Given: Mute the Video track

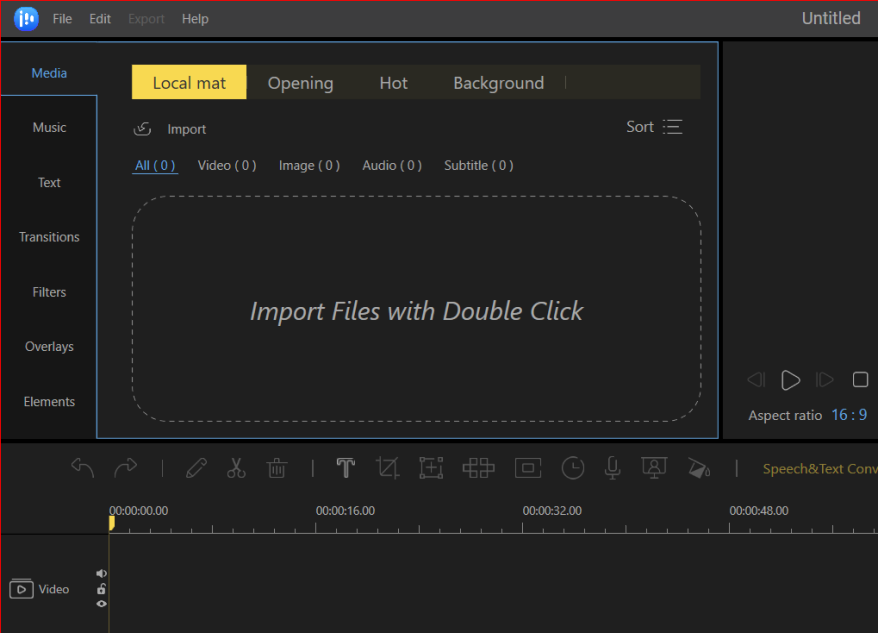Looking at the screenshot, I should coord(101,574).
